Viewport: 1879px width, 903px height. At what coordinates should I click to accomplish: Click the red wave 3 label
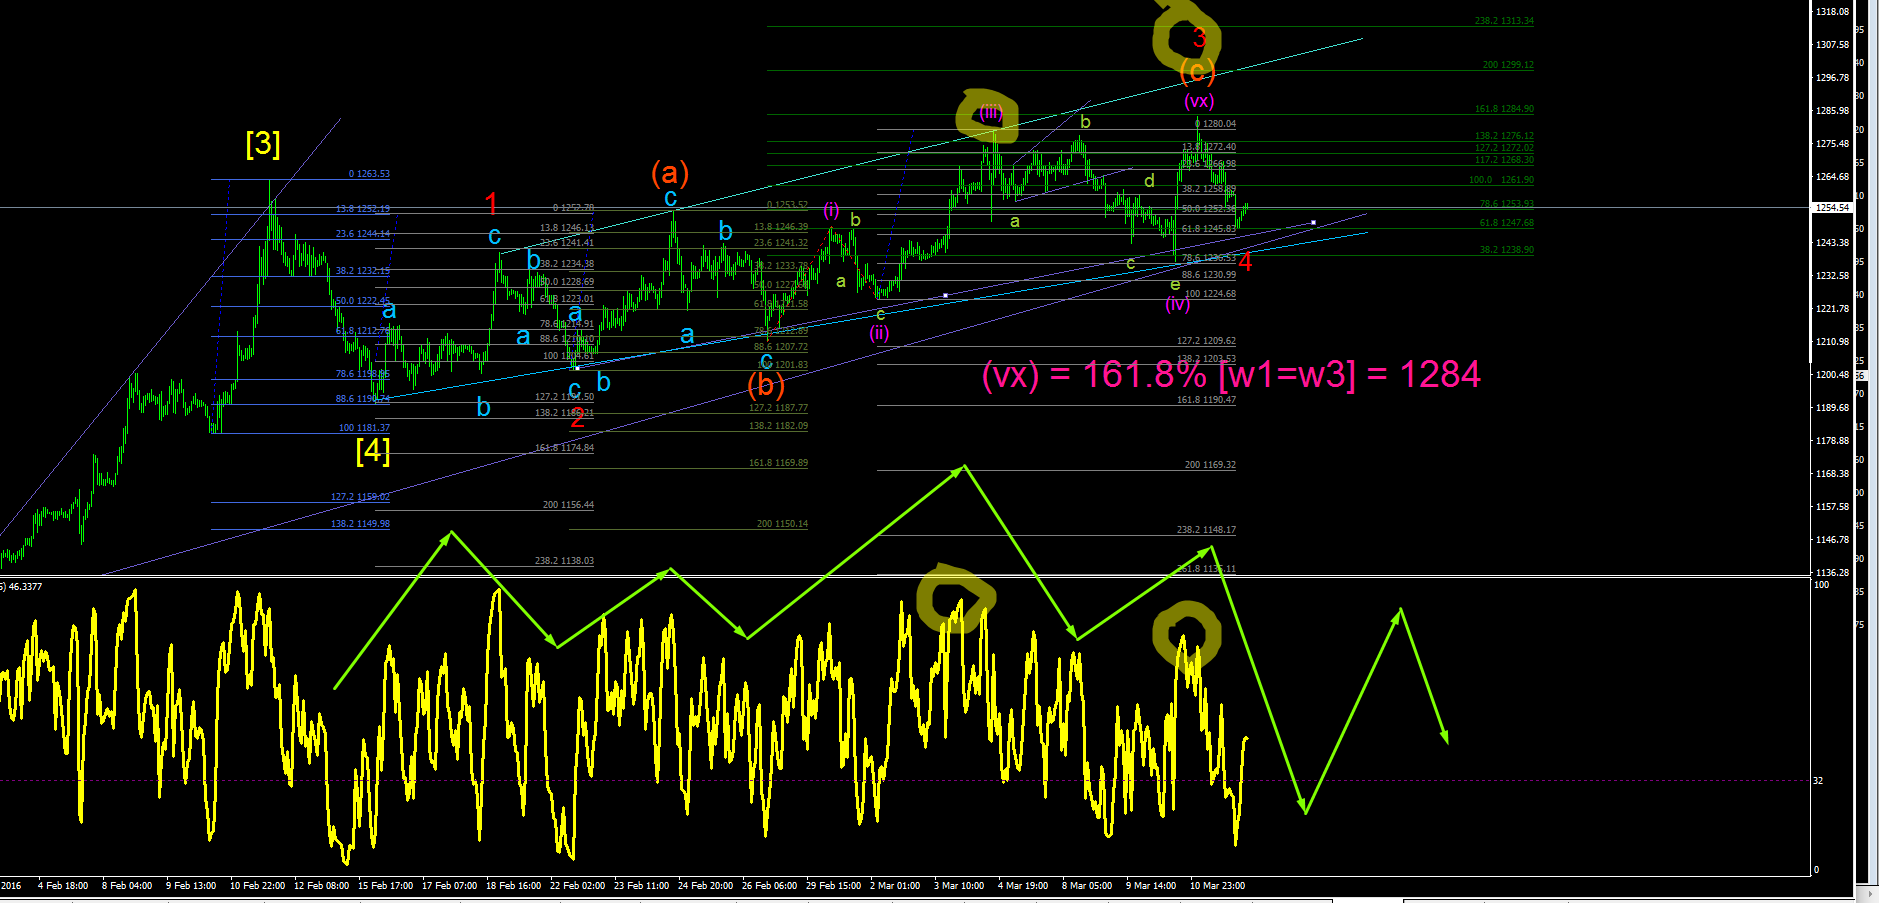click(x=1199, y=39)
